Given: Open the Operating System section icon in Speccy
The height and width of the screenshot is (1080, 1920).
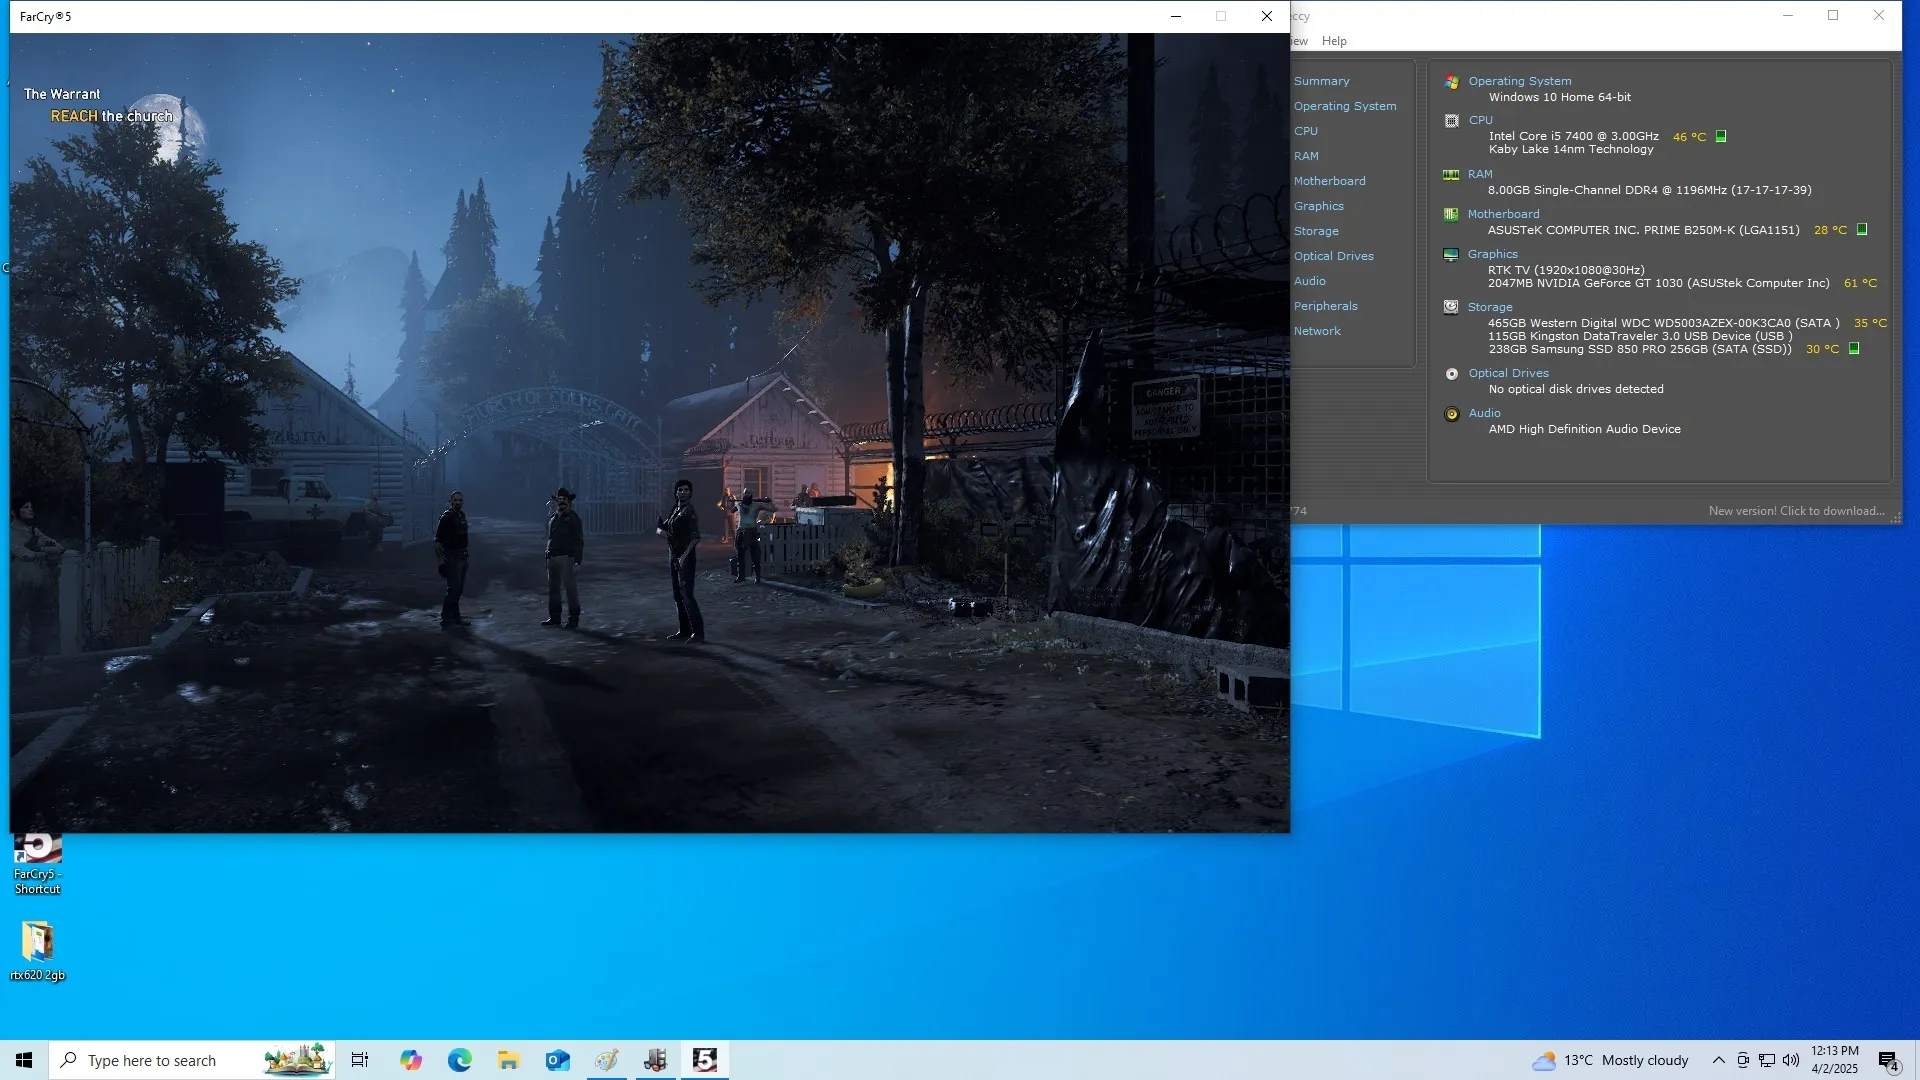Looking at the screenshot, I should [x=1452, y=81].
